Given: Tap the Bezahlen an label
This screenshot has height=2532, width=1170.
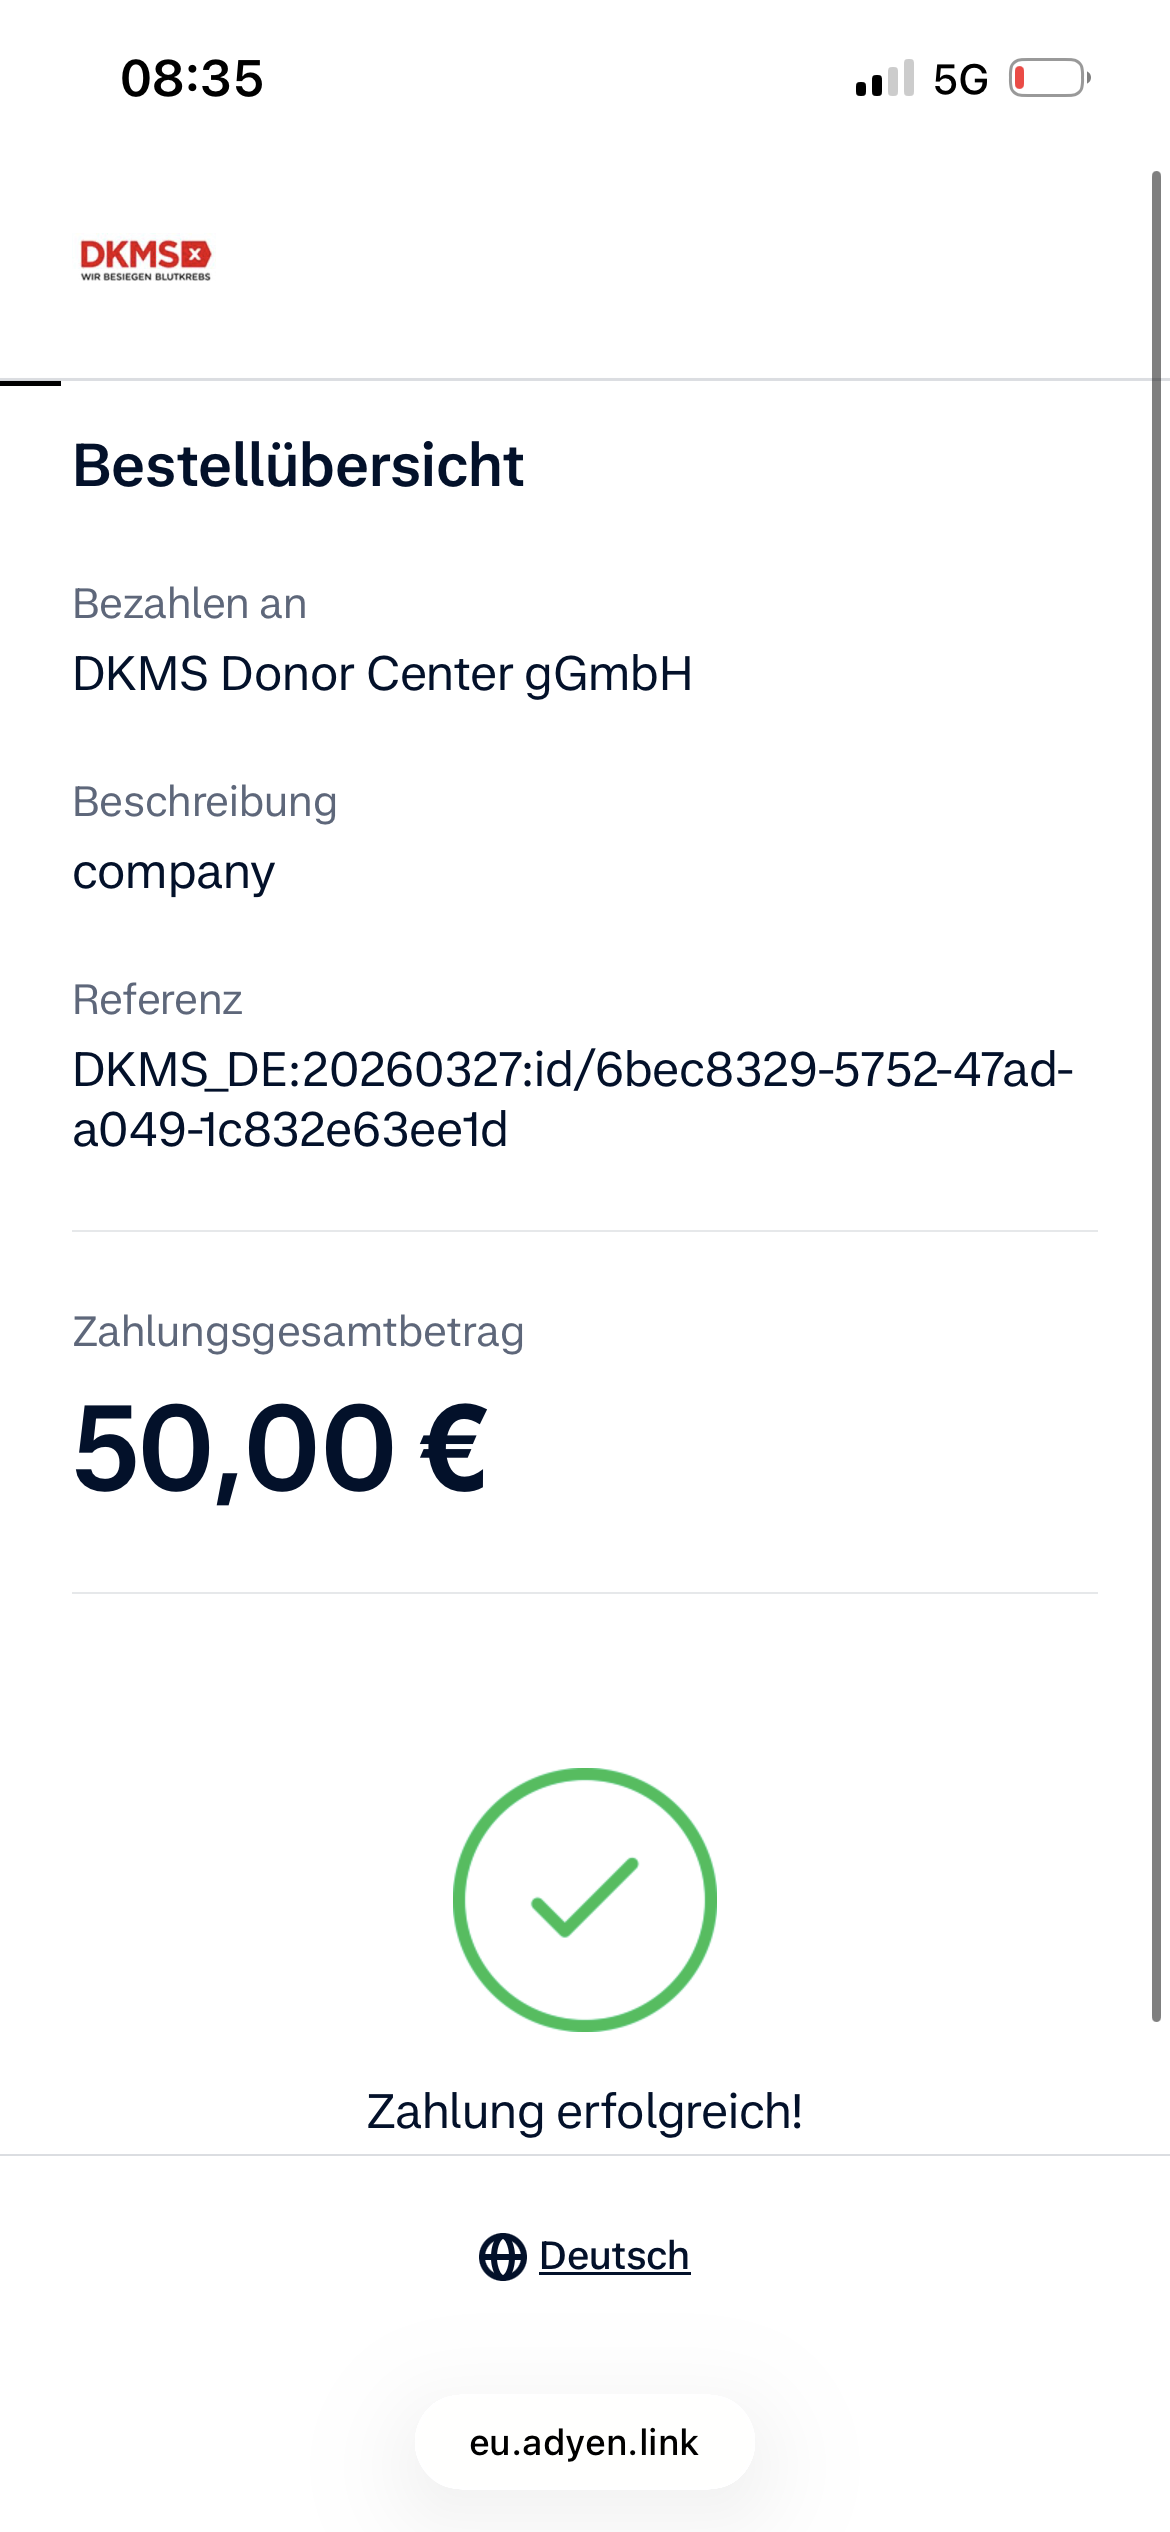Looking at the screenshot, I should [190, 604].
